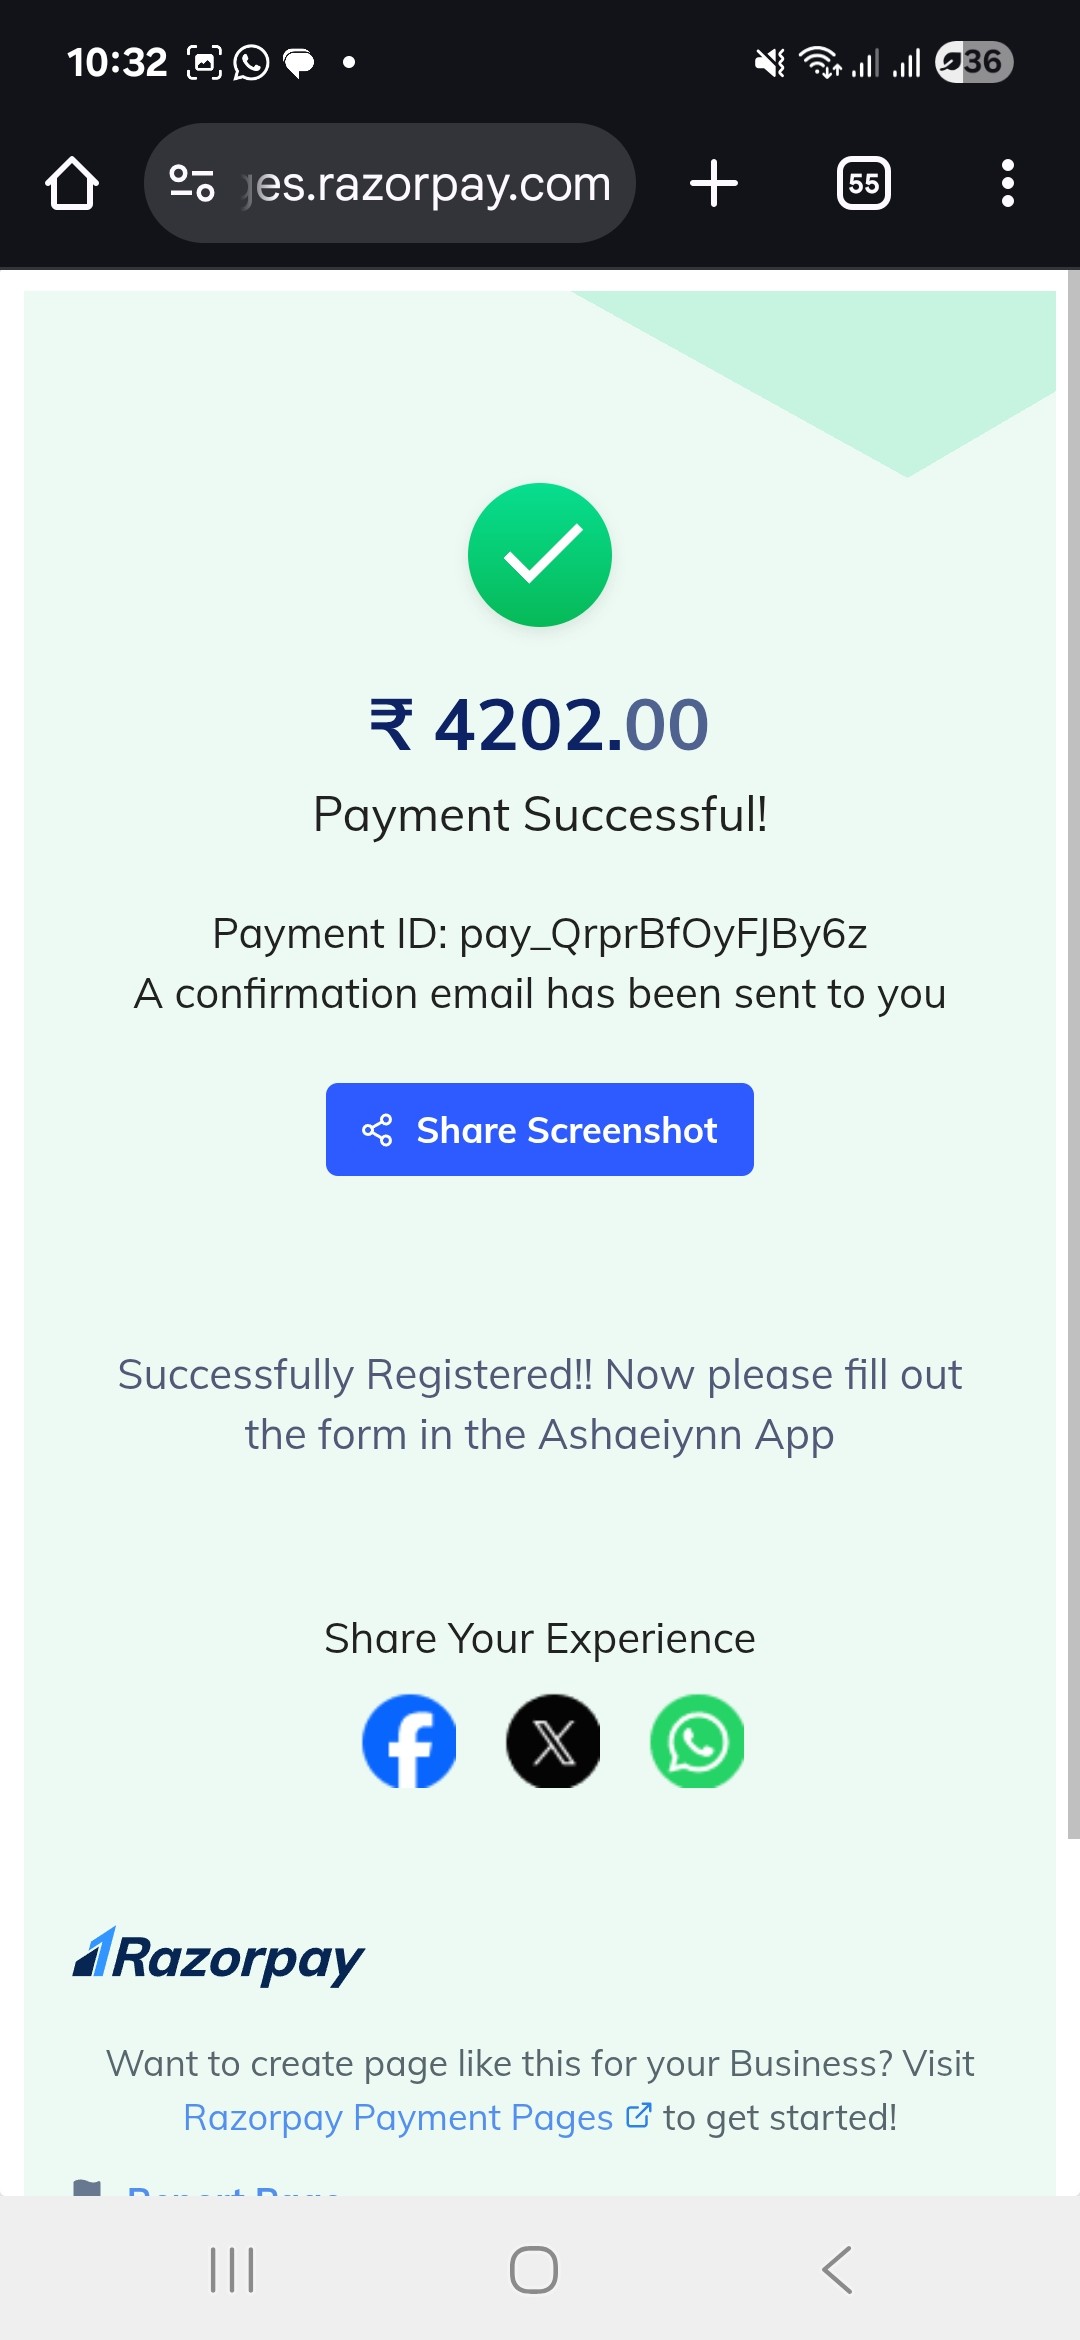The width and height of the screenshot is (1080, 2340).
Task: Tap the Android home navigation button
Action: 534,2269
